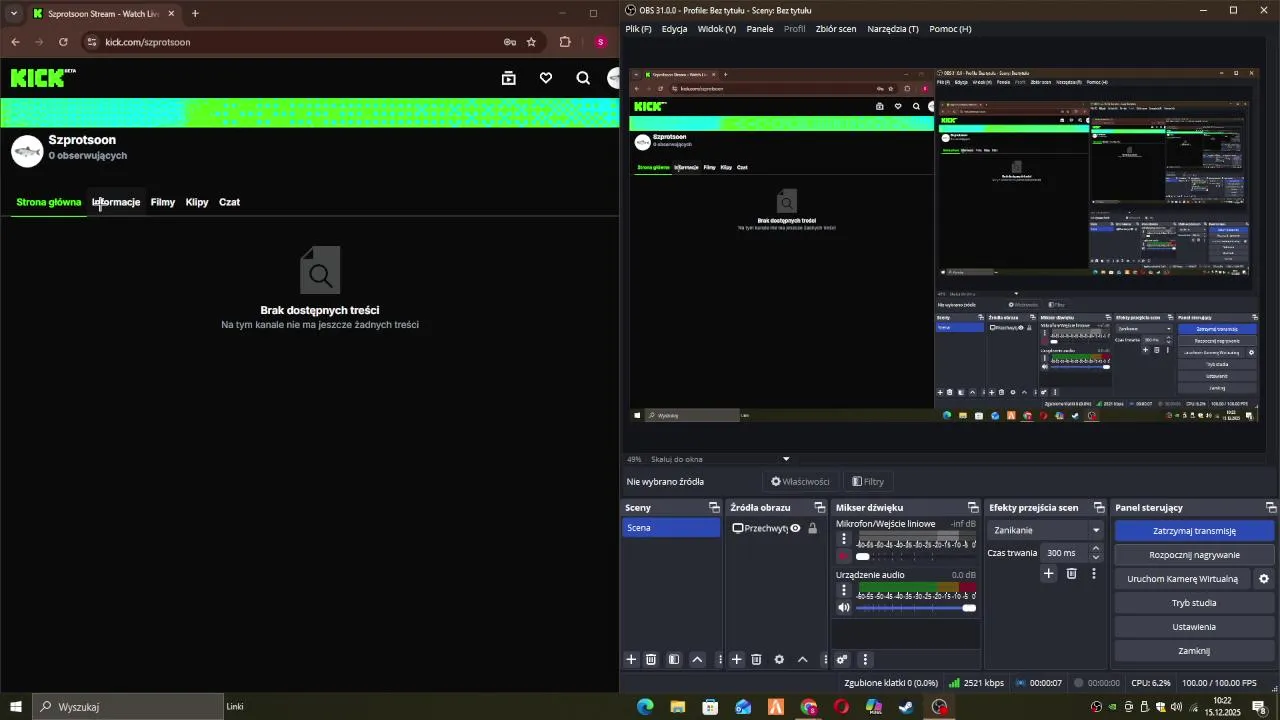The image size is (1280, 720).
Task: Open Plik menu in OBS
Action: pos(638,29)
